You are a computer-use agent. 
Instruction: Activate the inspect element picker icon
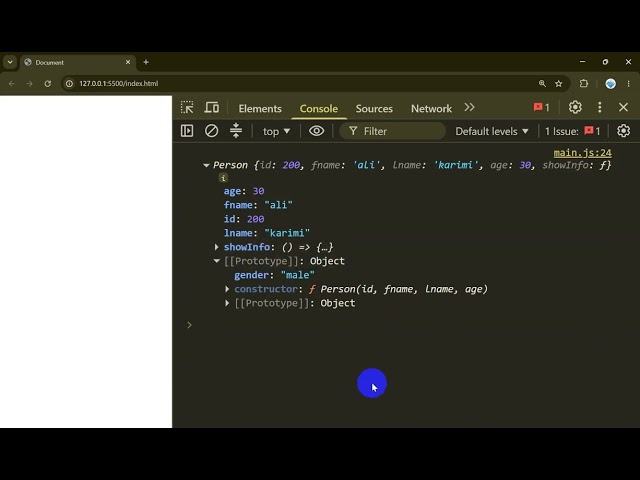[187, 108]
